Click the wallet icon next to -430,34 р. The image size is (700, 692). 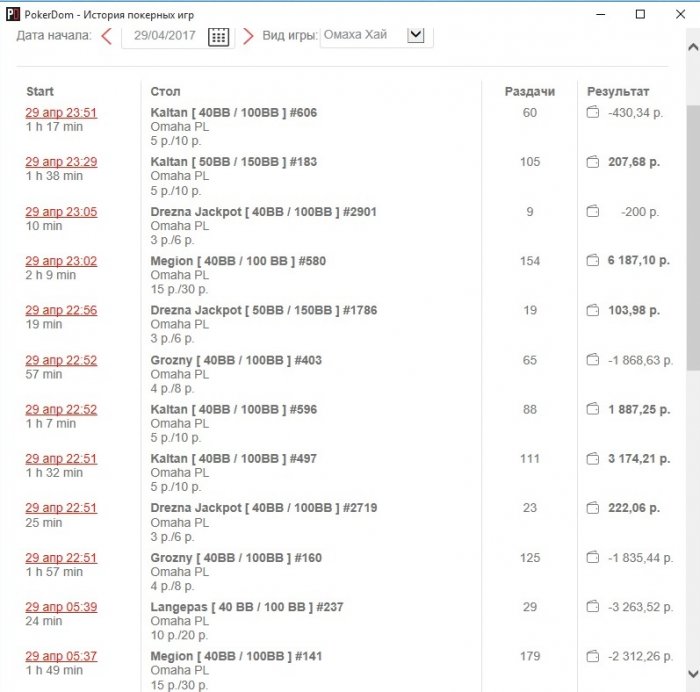point(592,112)
